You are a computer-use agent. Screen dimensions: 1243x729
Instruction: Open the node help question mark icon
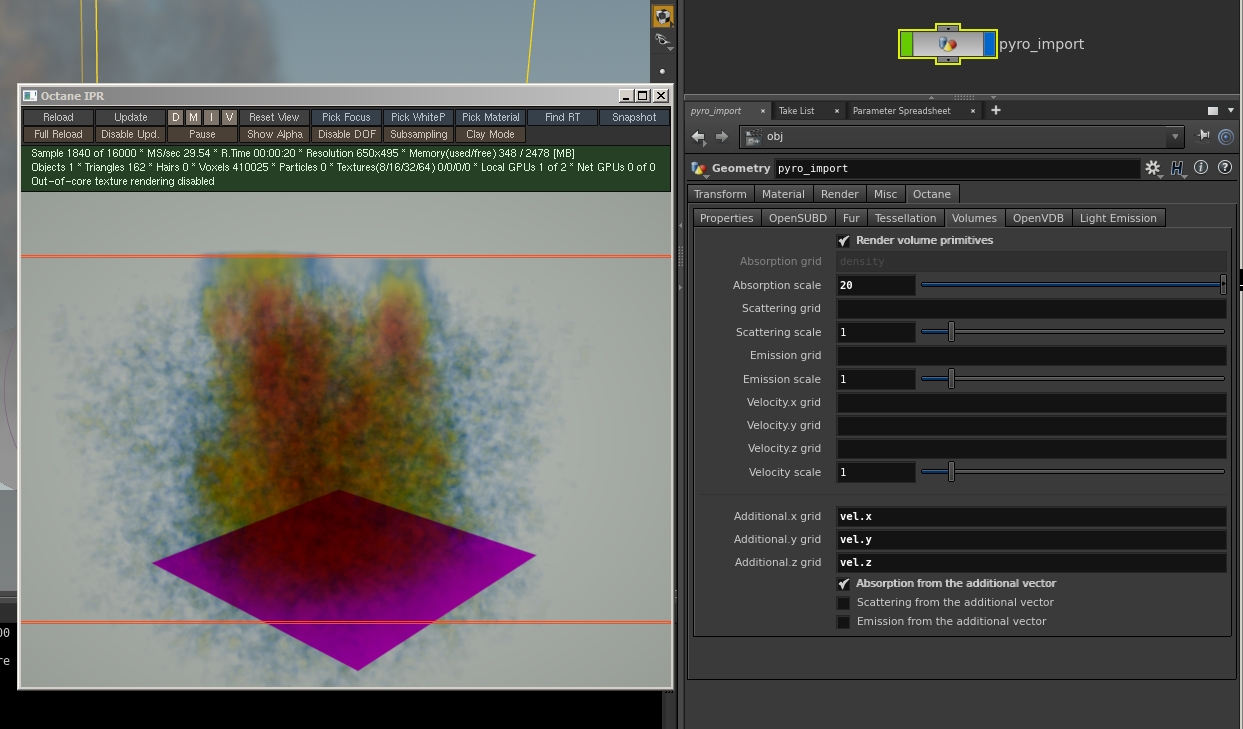pyautogui.click(x=1224, y=168)
